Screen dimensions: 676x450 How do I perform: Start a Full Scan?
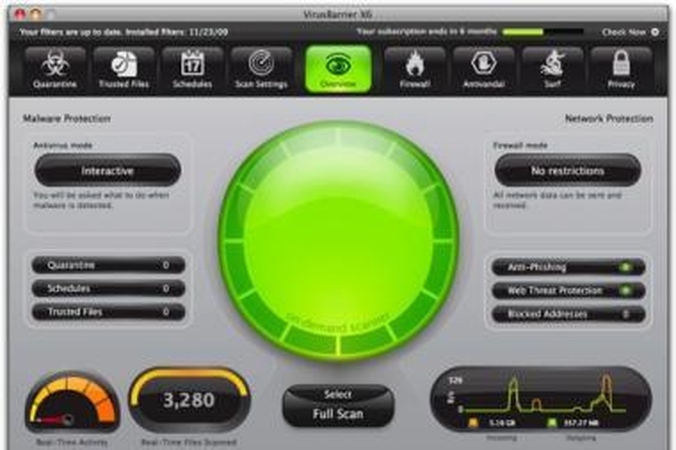pyautogui.click(x=338, y=414)
